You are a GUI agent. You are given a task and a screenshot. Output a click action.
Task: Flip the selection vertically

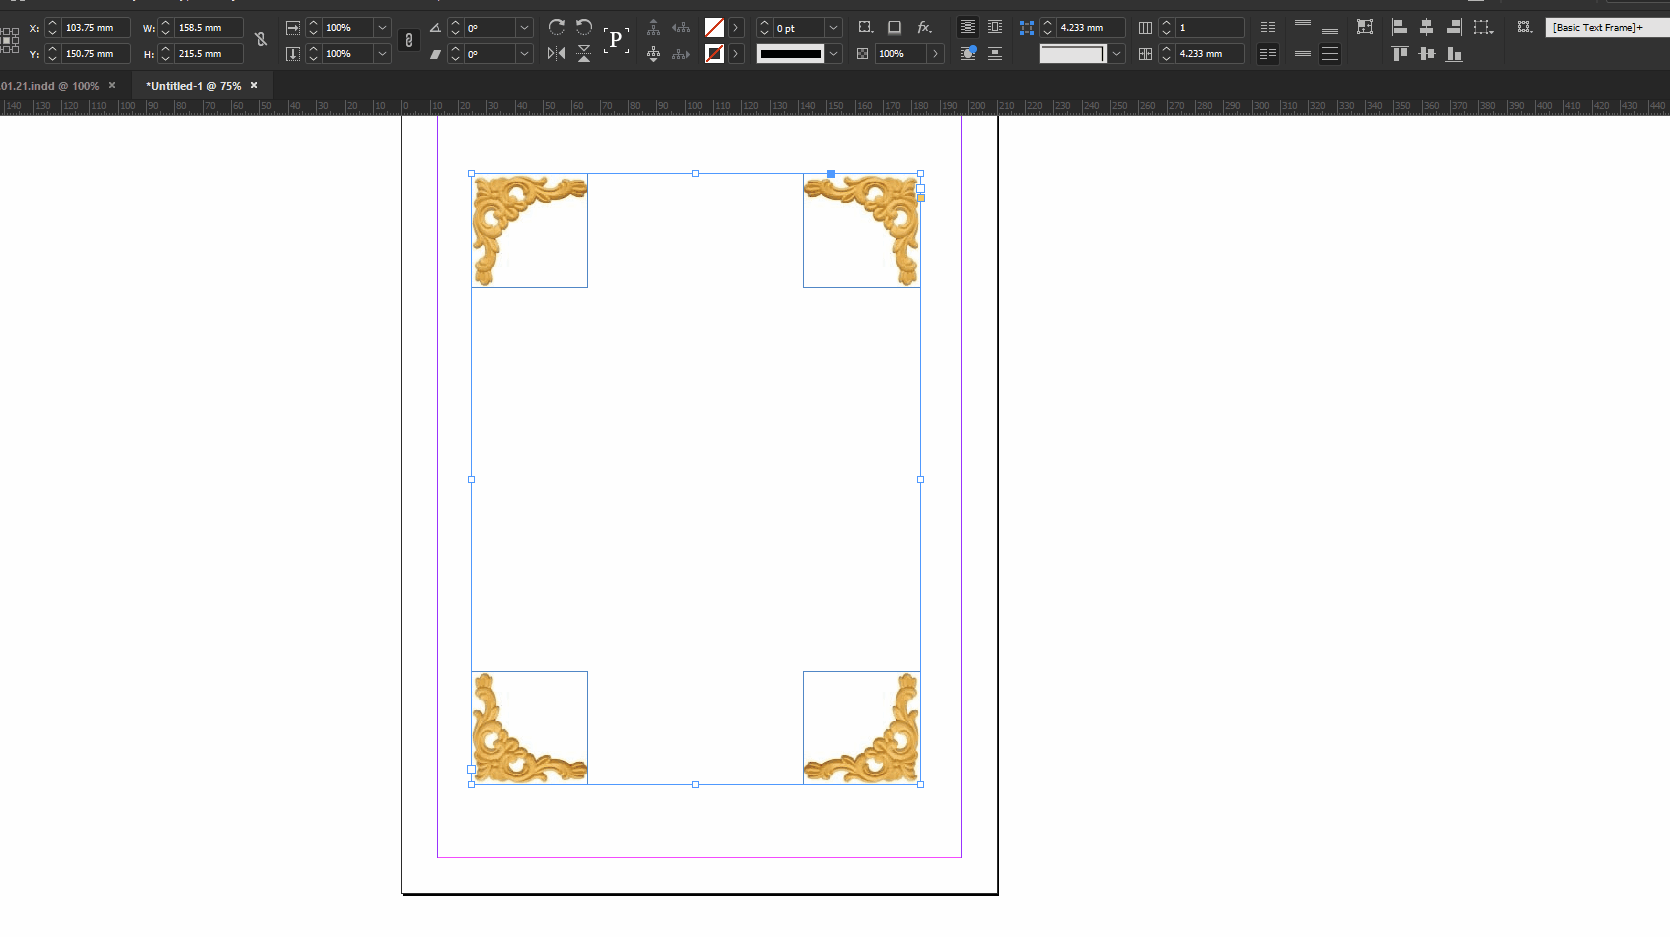[x=584, y=54]
